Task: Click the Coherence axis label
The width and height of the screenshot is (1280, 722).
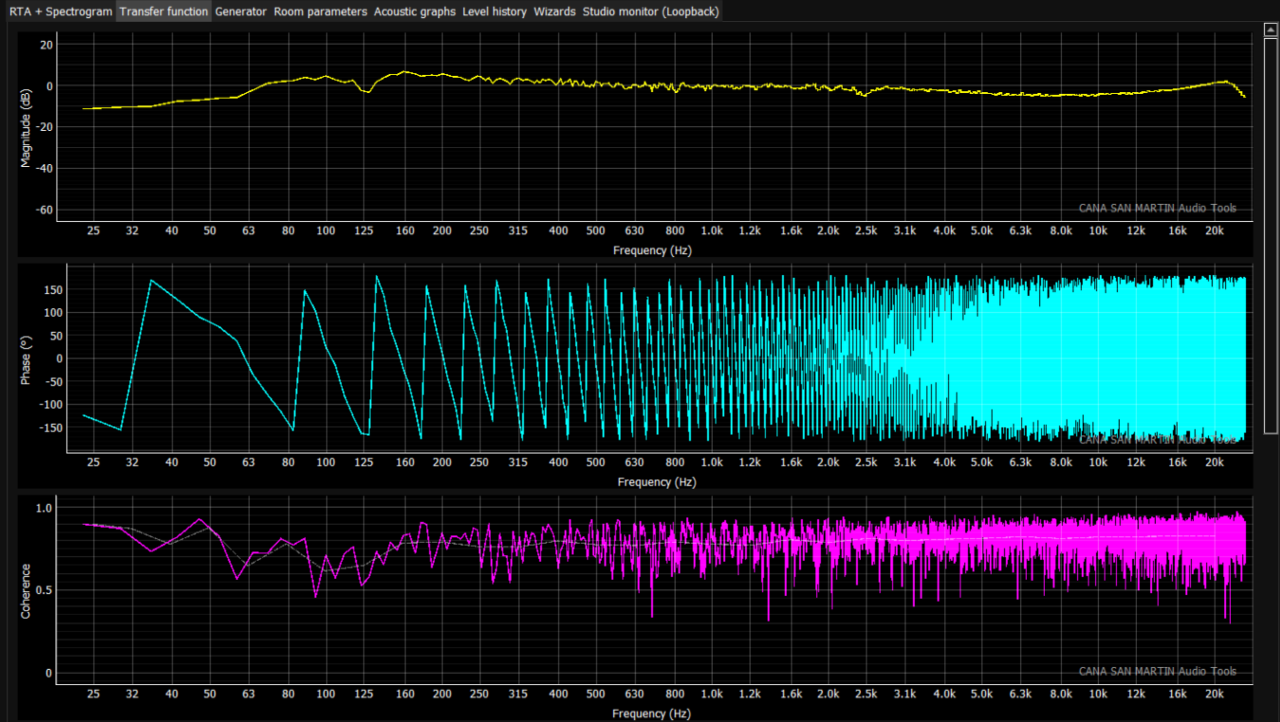Action: click(26, 590)
